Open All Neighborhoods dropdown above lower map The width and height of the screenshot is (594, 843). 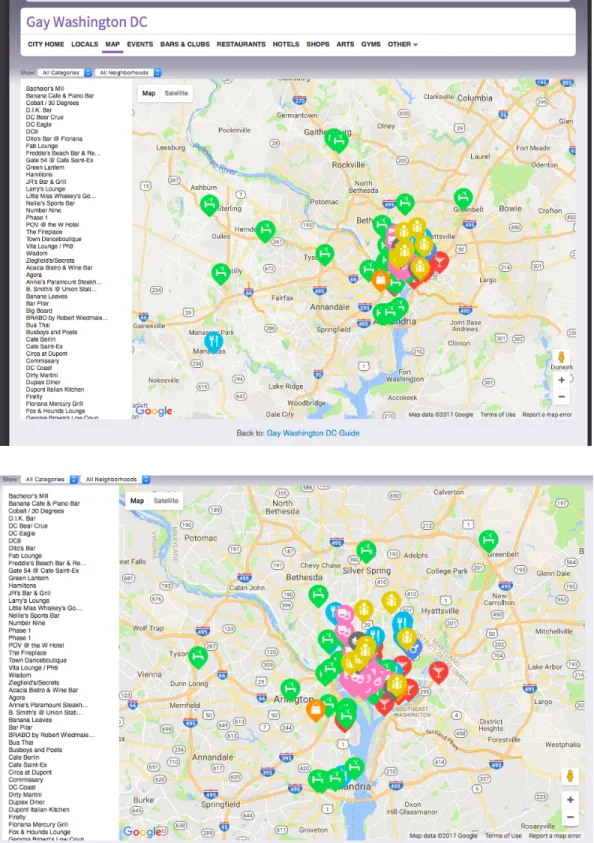click(115, 479)
